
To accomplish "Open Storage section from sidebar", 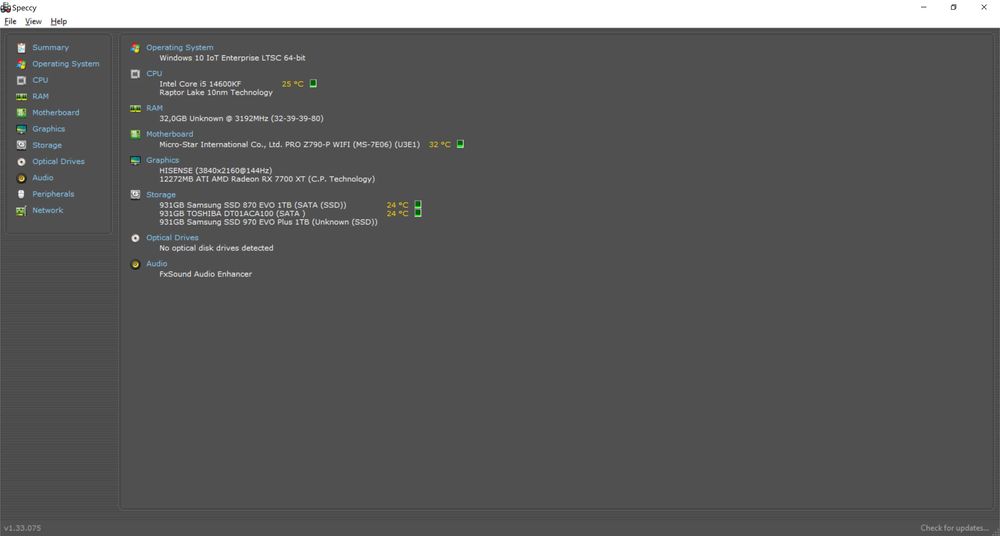I will (x=47, y=145).
